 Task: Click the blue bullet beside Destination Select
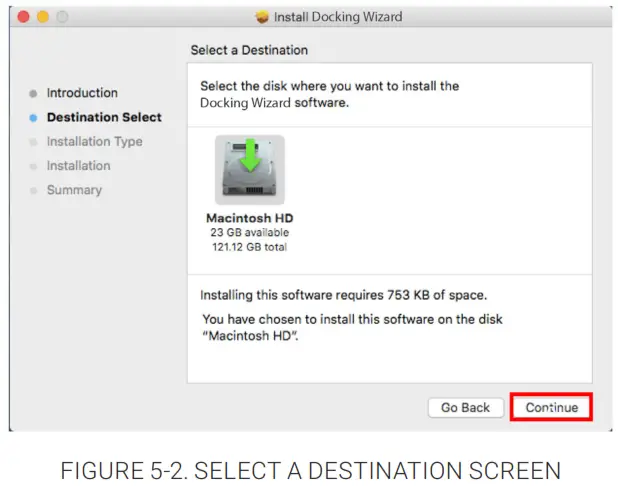pyautogui.click(x=34, y=118)
